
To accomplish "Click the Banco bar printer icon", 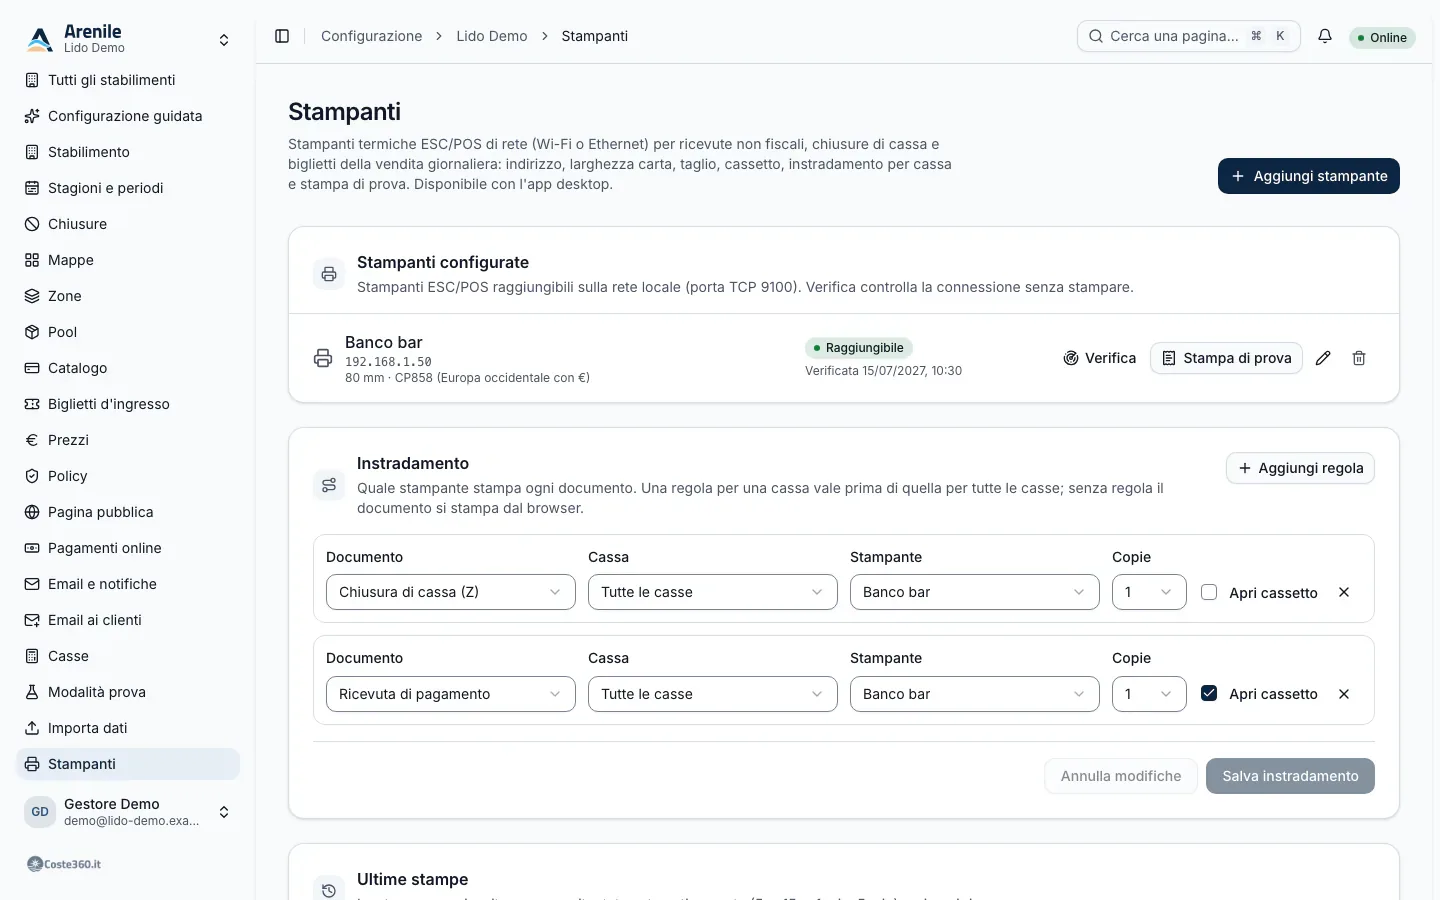I will click(323, 358).
